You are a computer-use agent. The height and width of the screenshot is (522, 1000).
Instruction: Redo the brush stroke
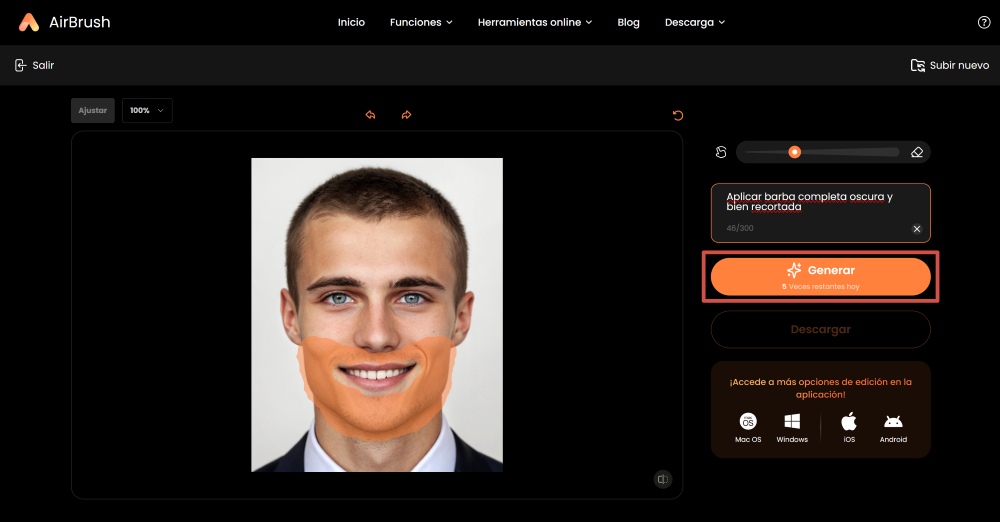406,115
